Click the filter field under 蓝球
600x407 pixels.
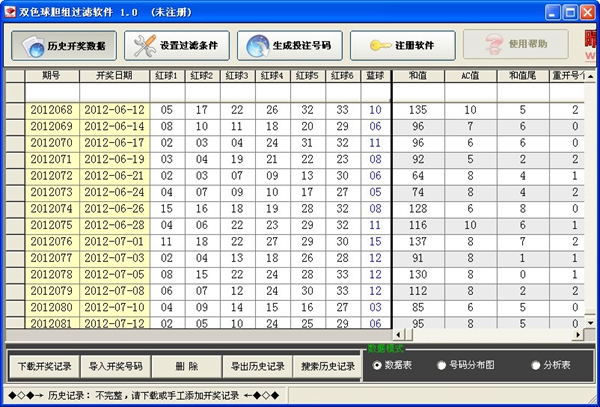(x=375, y=92)
